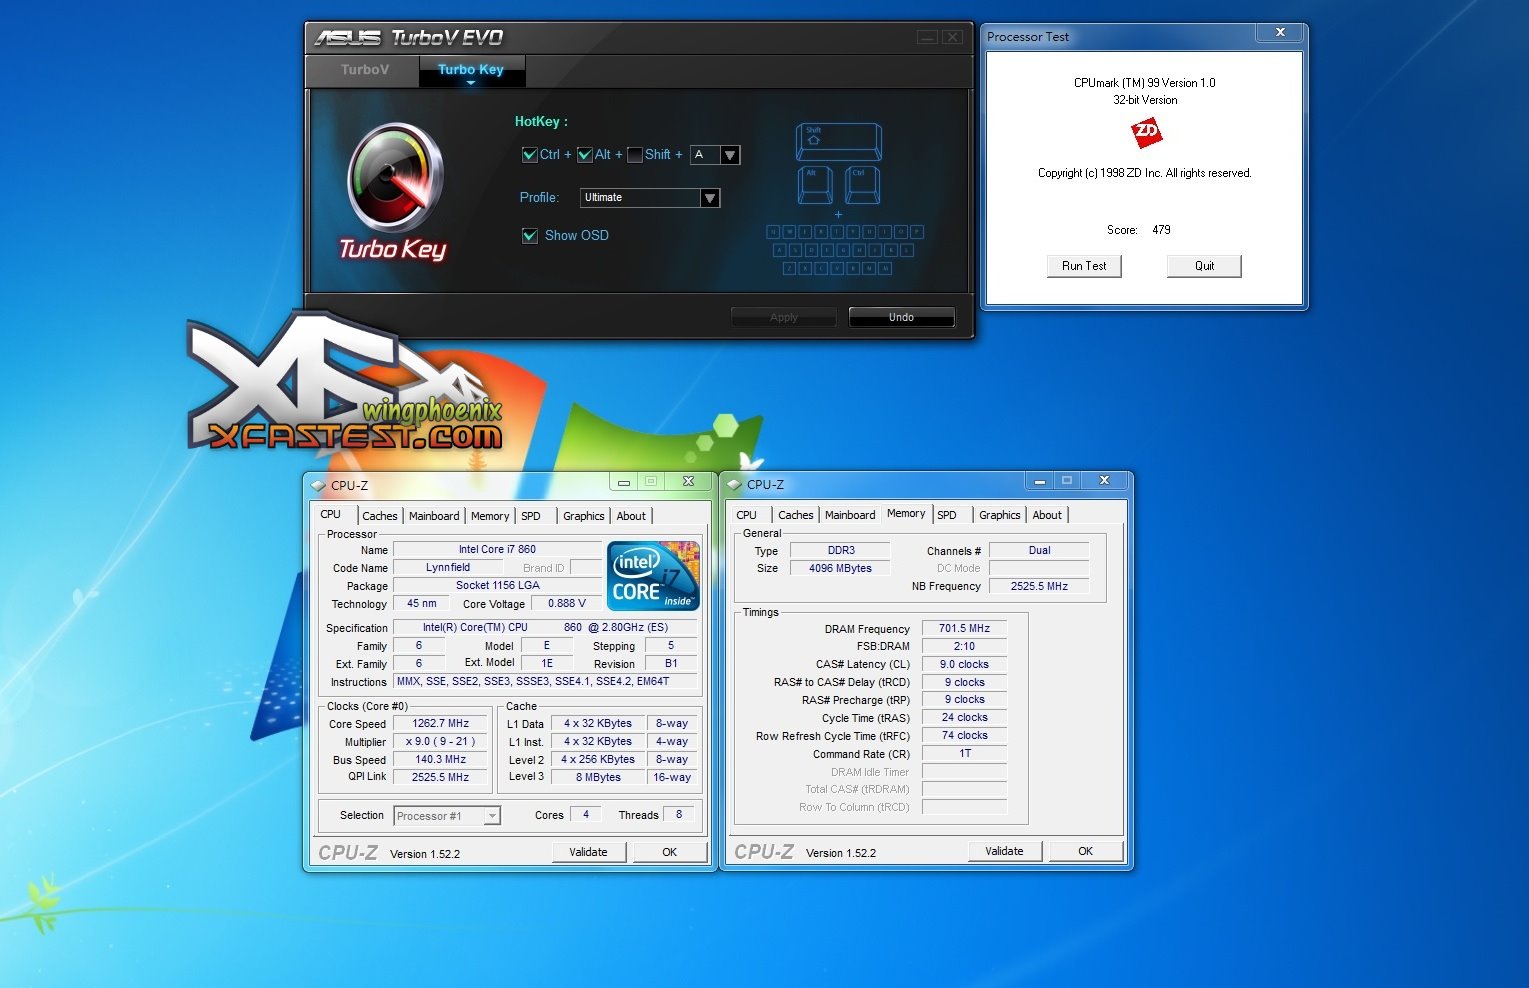Click OK in left CPU-Z window
The image size is (1529, 988).
click(670, 852)
